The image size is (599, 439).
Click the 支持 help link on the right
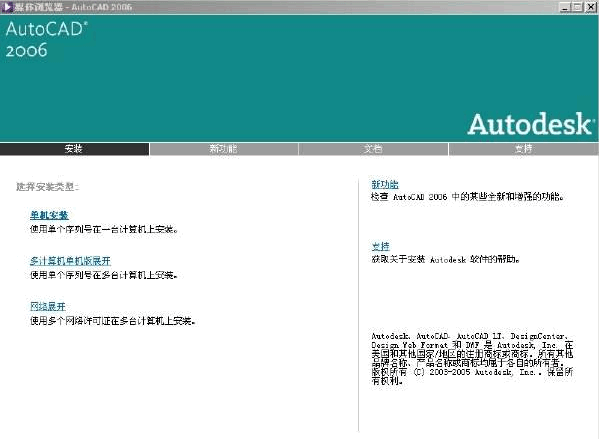tap(380, 246)
